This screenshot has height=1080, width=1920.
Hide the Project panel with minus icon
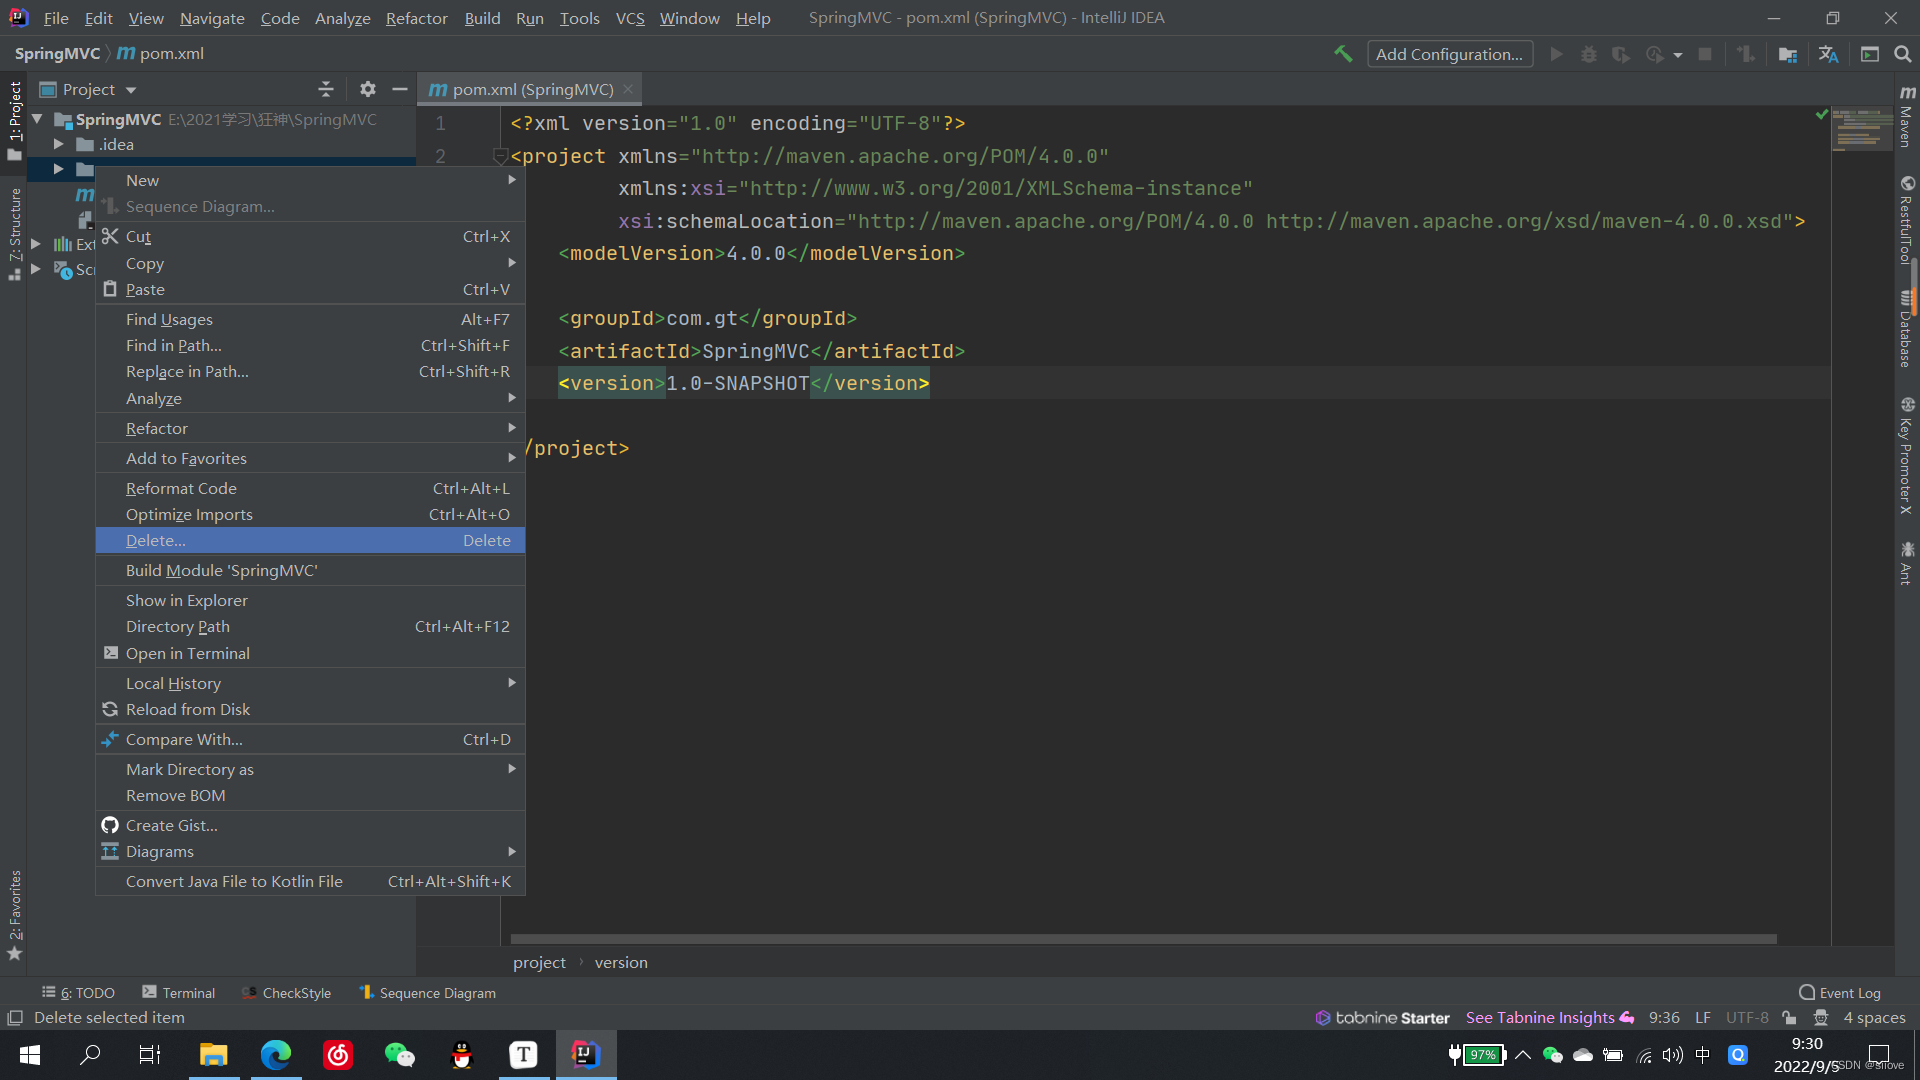(x=400, y=89)
